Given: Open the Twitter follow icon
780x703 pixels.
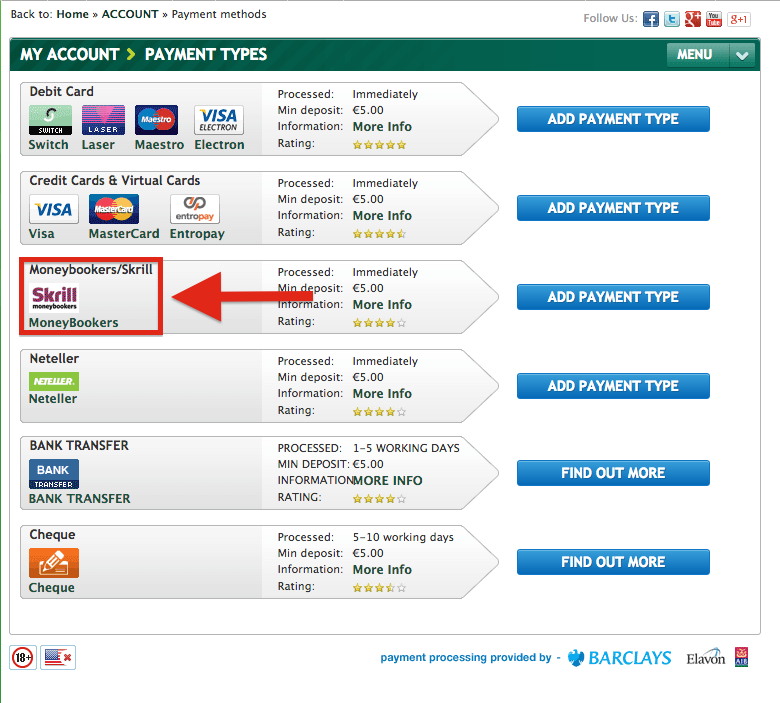Looking at the screenshot, I should click(672, 19).
